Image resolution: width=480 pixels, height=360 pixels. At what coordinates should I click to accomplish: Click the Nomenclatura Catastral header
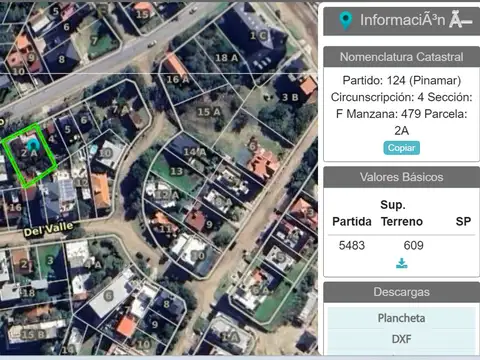coord(401,57)
